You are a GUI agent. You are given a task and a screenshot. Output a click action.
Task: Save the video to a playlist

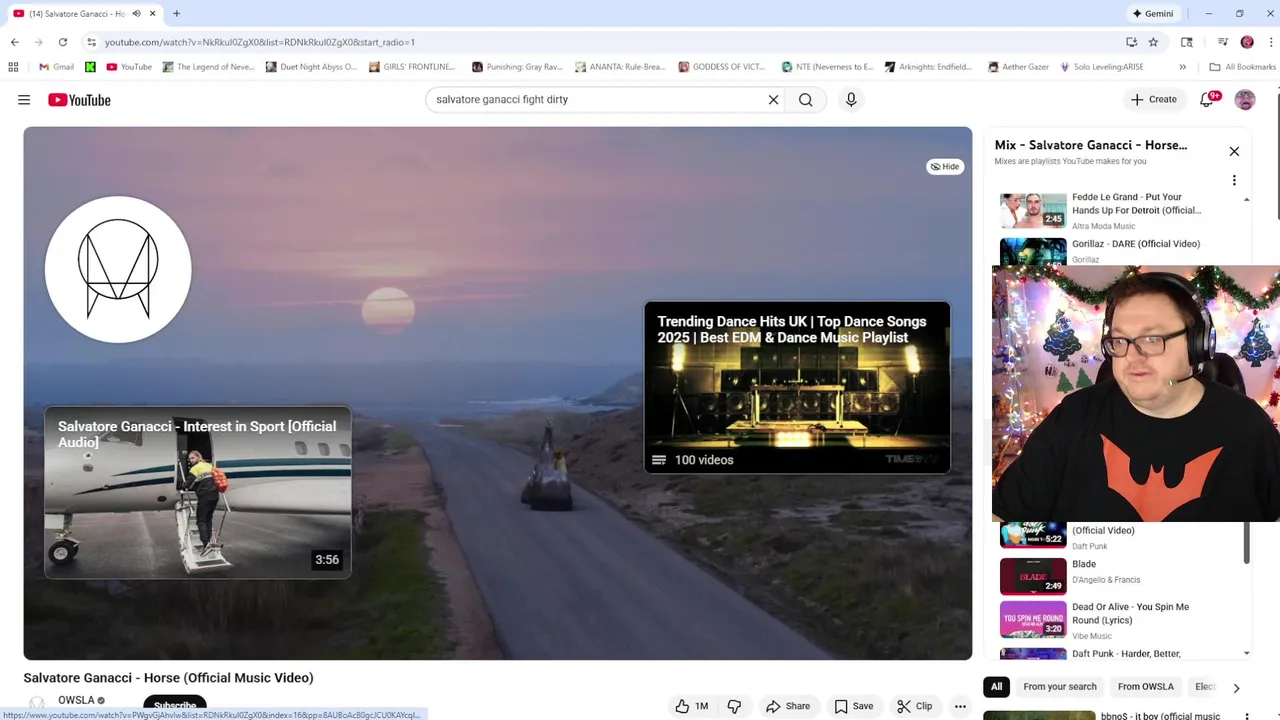pos(853,706)
